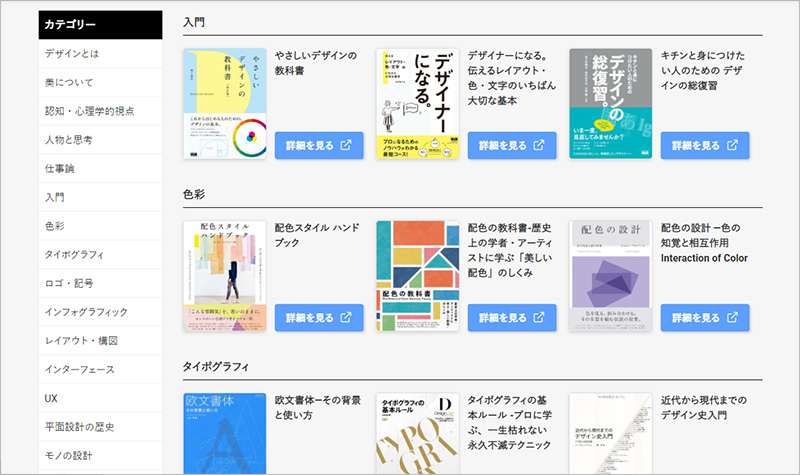The height and width of the screenshot is (475, 800).
Task: Open the ロゴ・記号 category
Action: [x=101, y=283]
